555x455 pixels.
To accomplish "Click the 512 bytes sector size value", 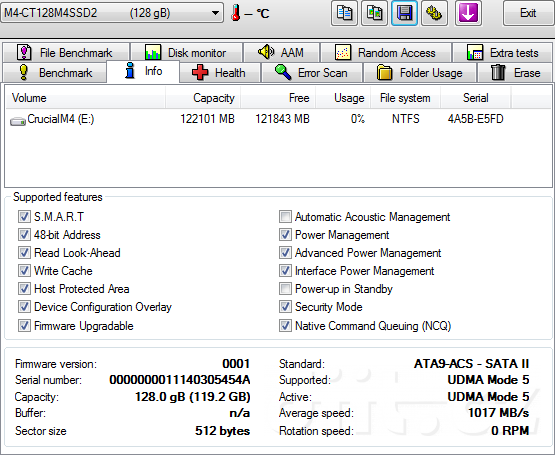I will click(223, 431).
